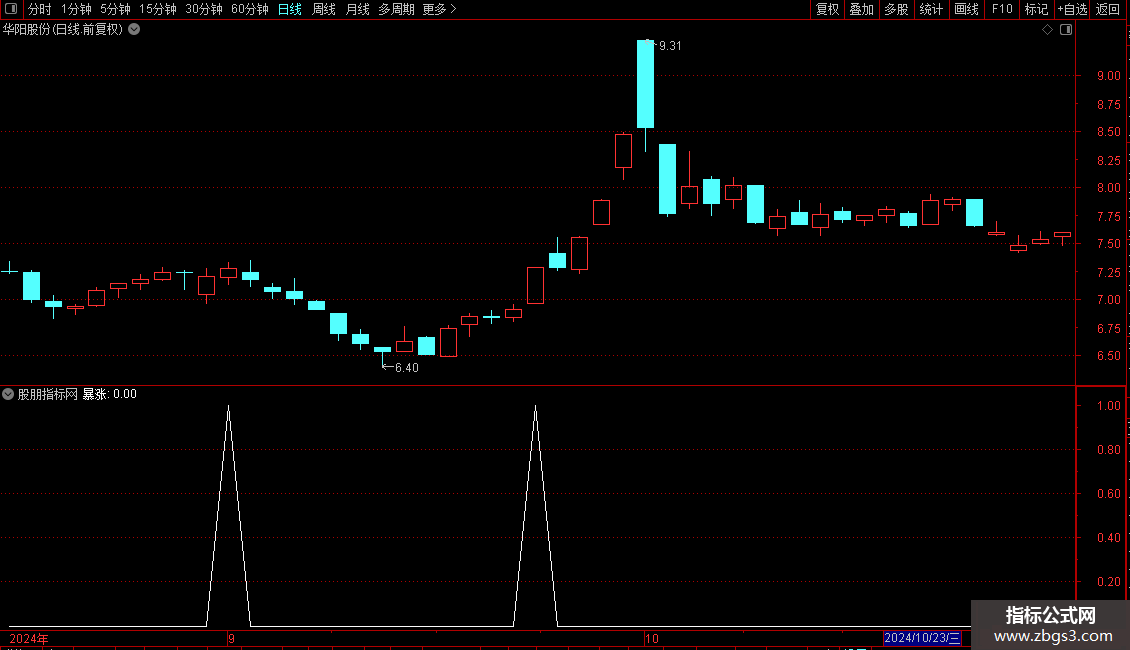Switch to 30分钟 timeframe
The height and width of the screenshot is (650, 1130).
click(203, 9)
